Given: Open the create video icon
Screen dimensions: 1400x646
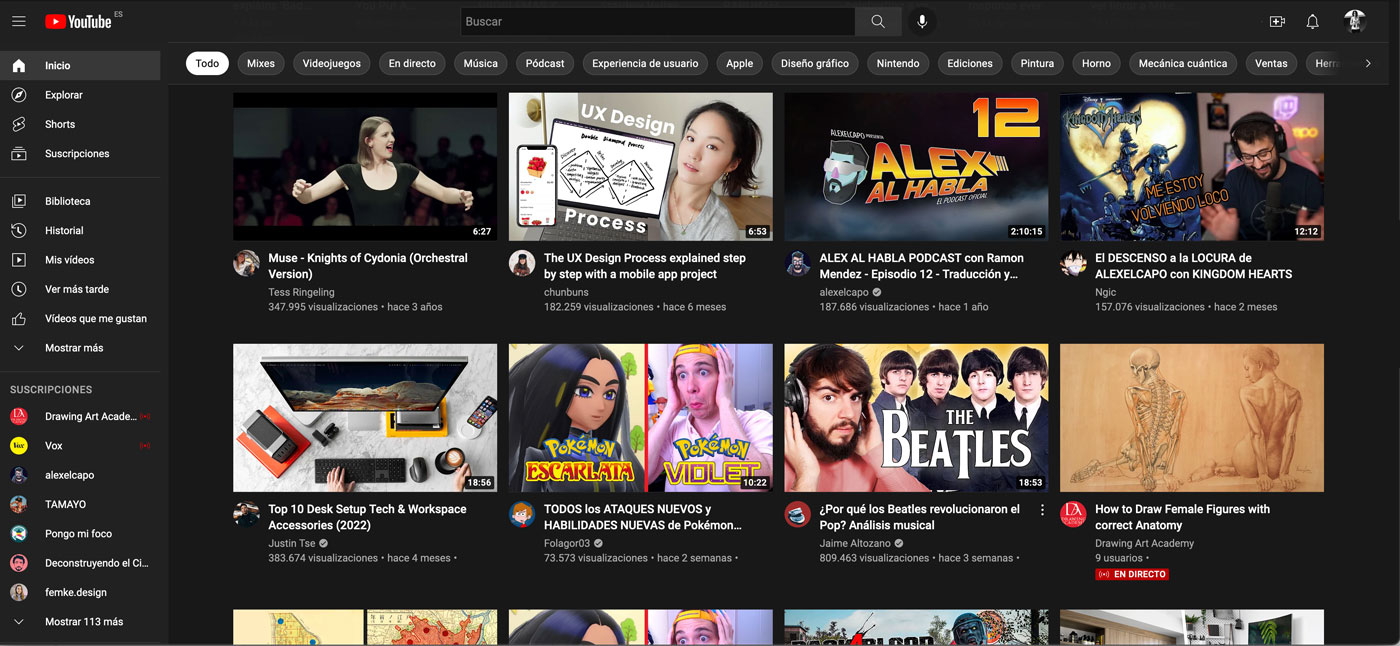Looking at the screenshot, I should [1277, 21].
